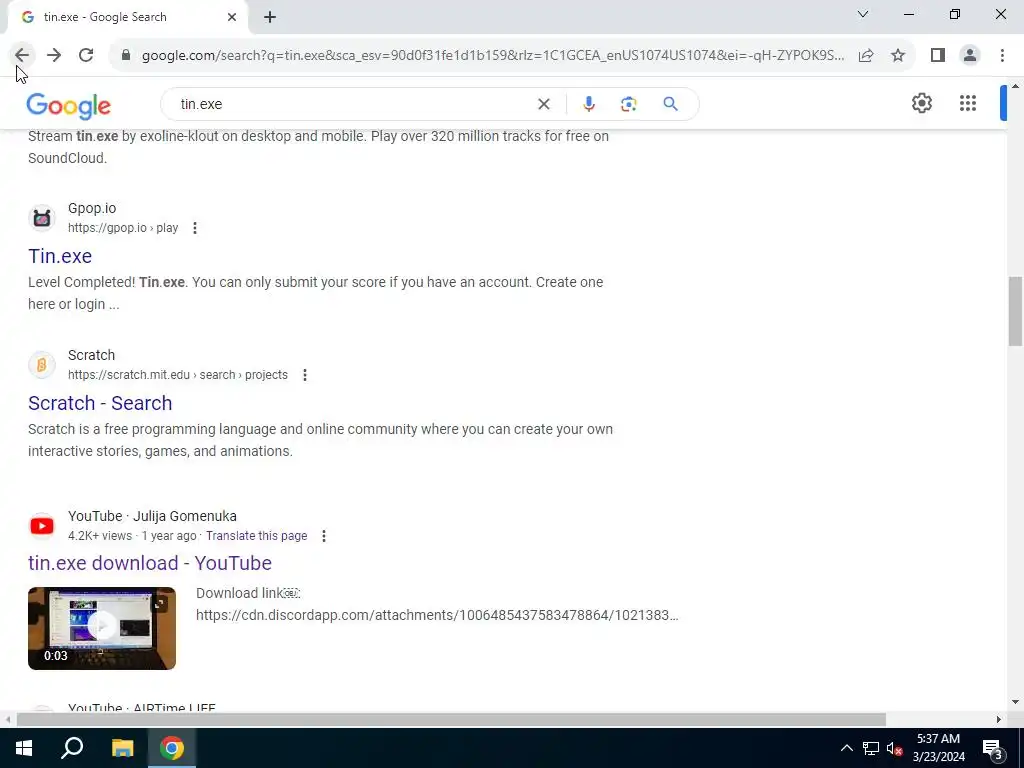This screenshot has width=1024, height=768.
Task: Open the notification center icon
Action: pyautogui.click(x=993, y=749)
